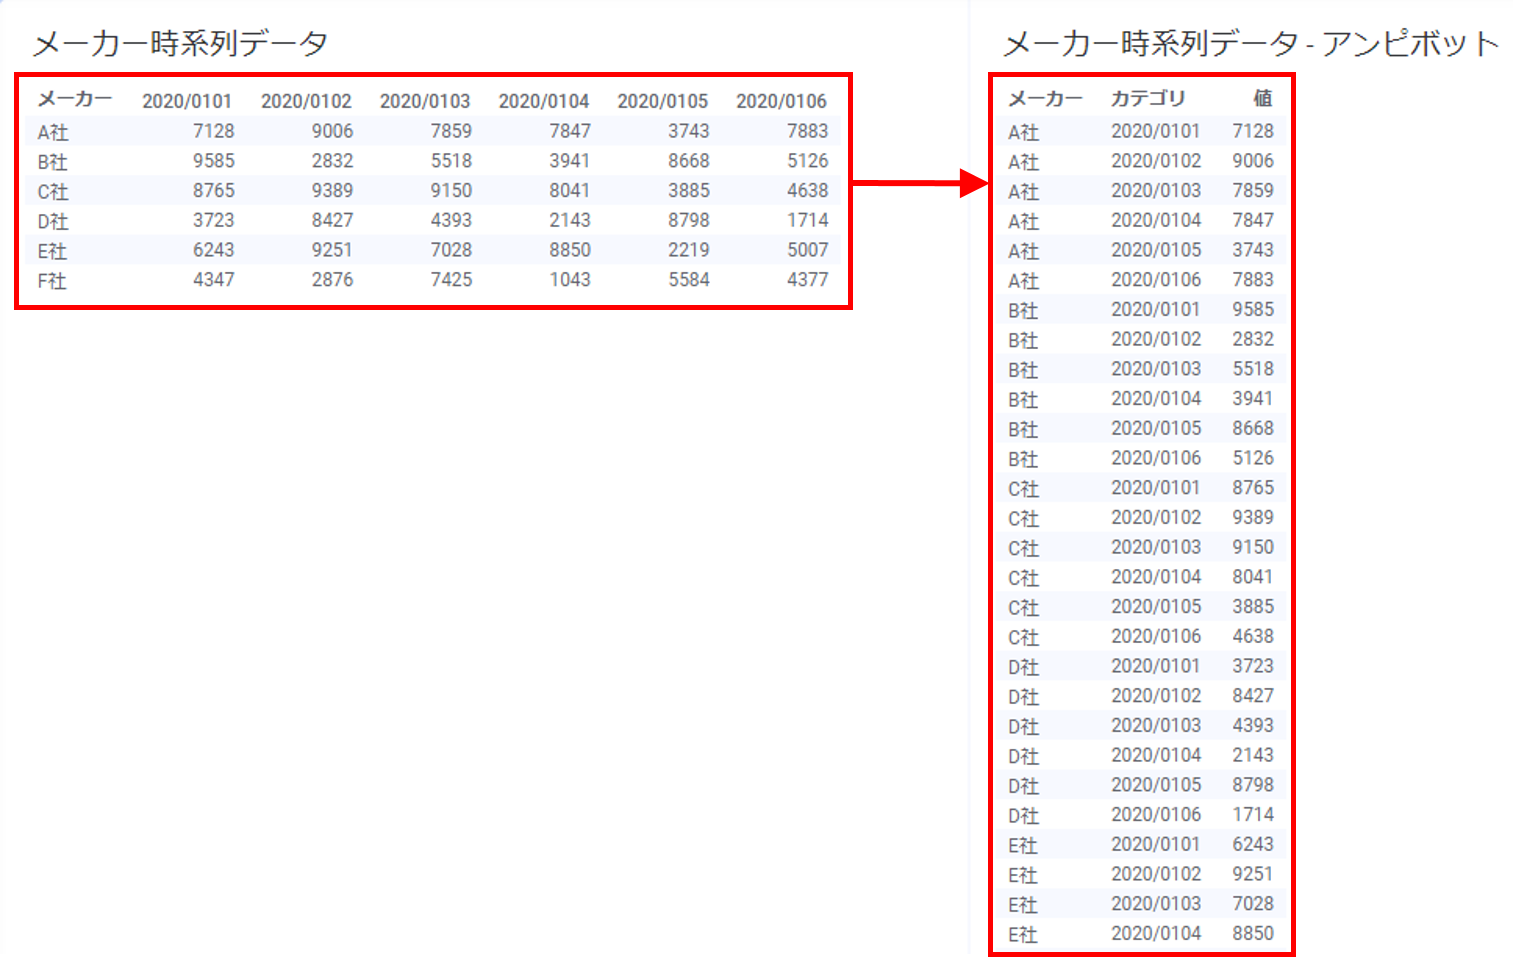Click the 2020/0101 column header in left table
Image resolution: width=1513 pixels, height=957 pixels.
point(186,101)
